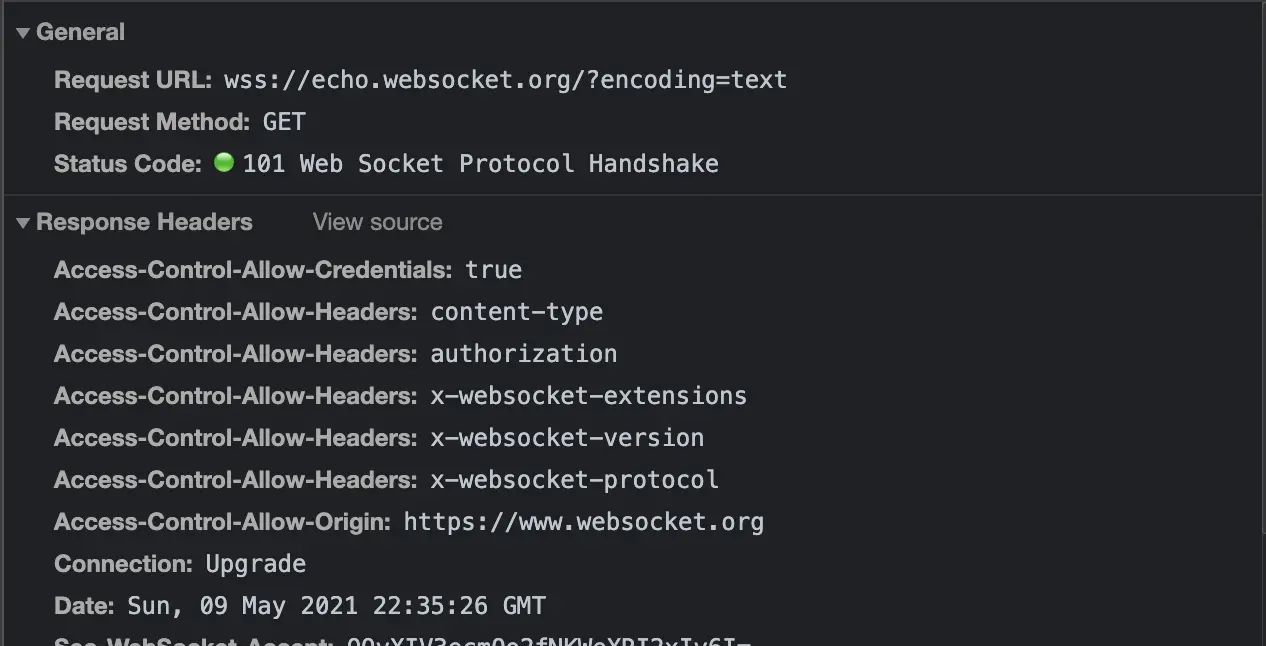Click the authorization header value

[x=523, y=353]
